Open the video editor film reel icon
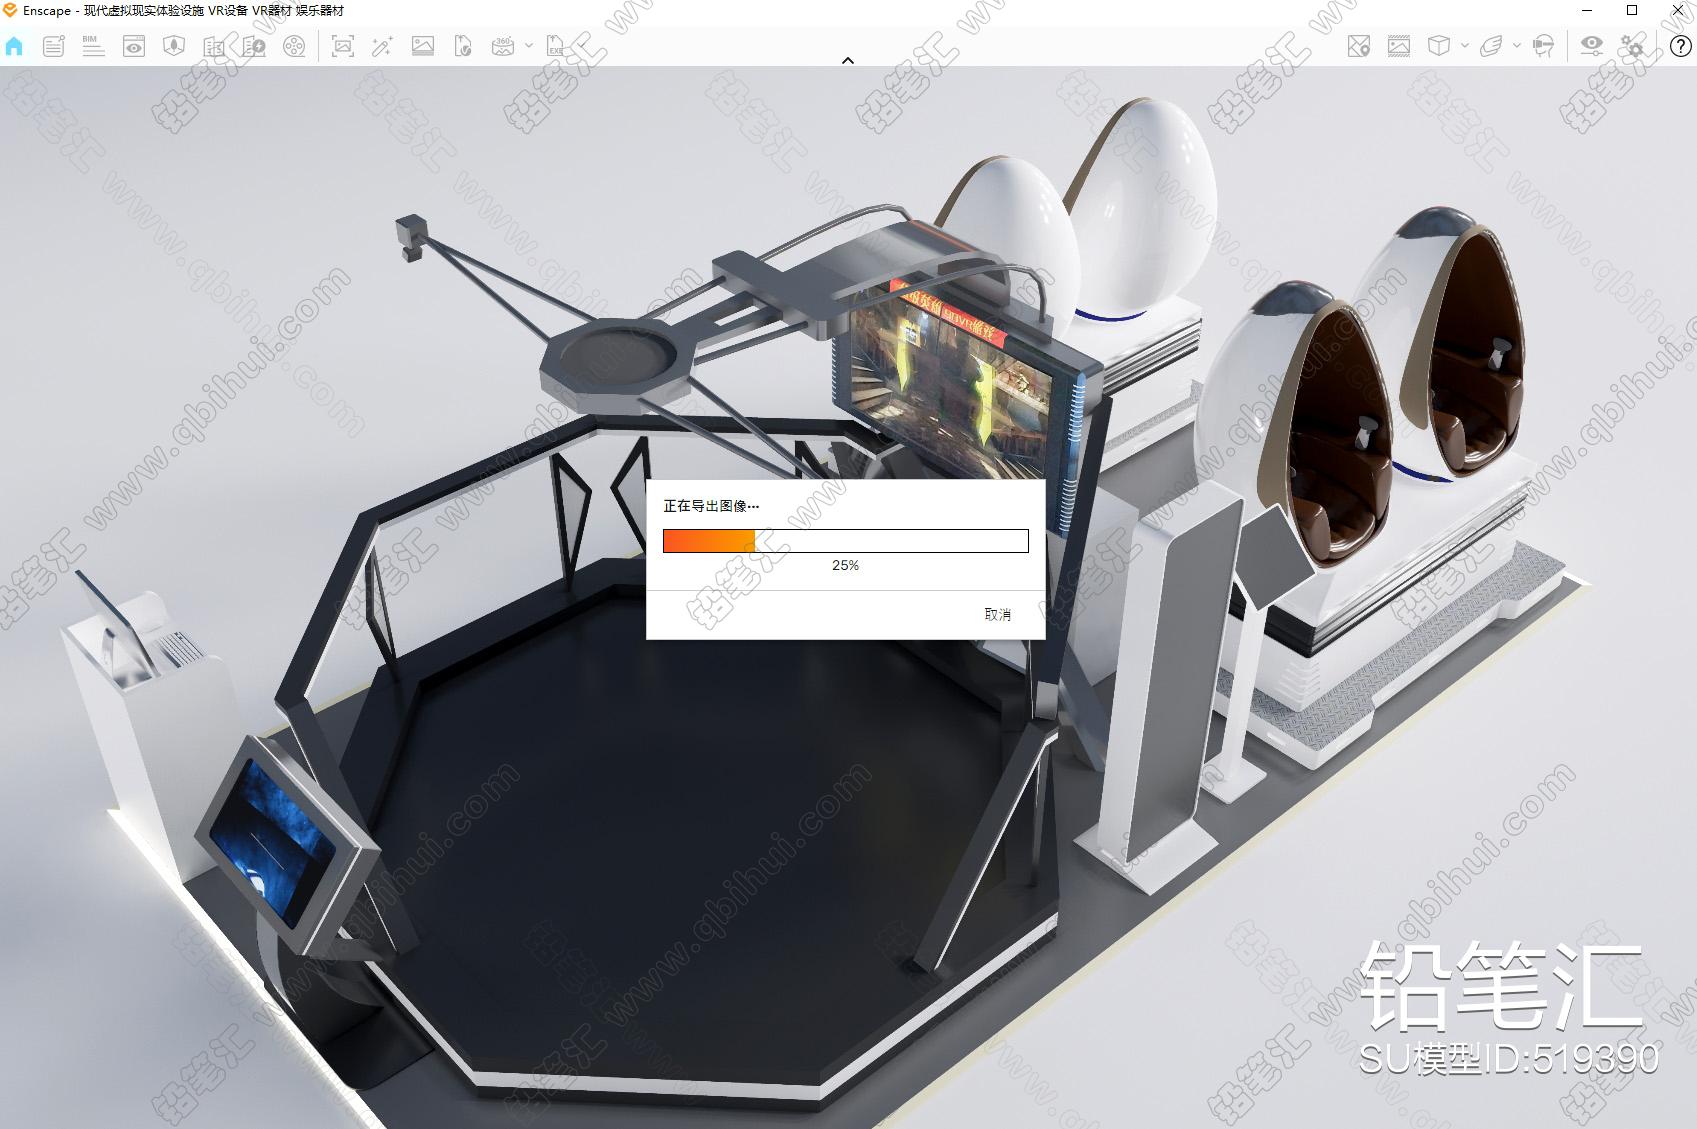The image size is (1697, 1129). [x=294, y=46]
